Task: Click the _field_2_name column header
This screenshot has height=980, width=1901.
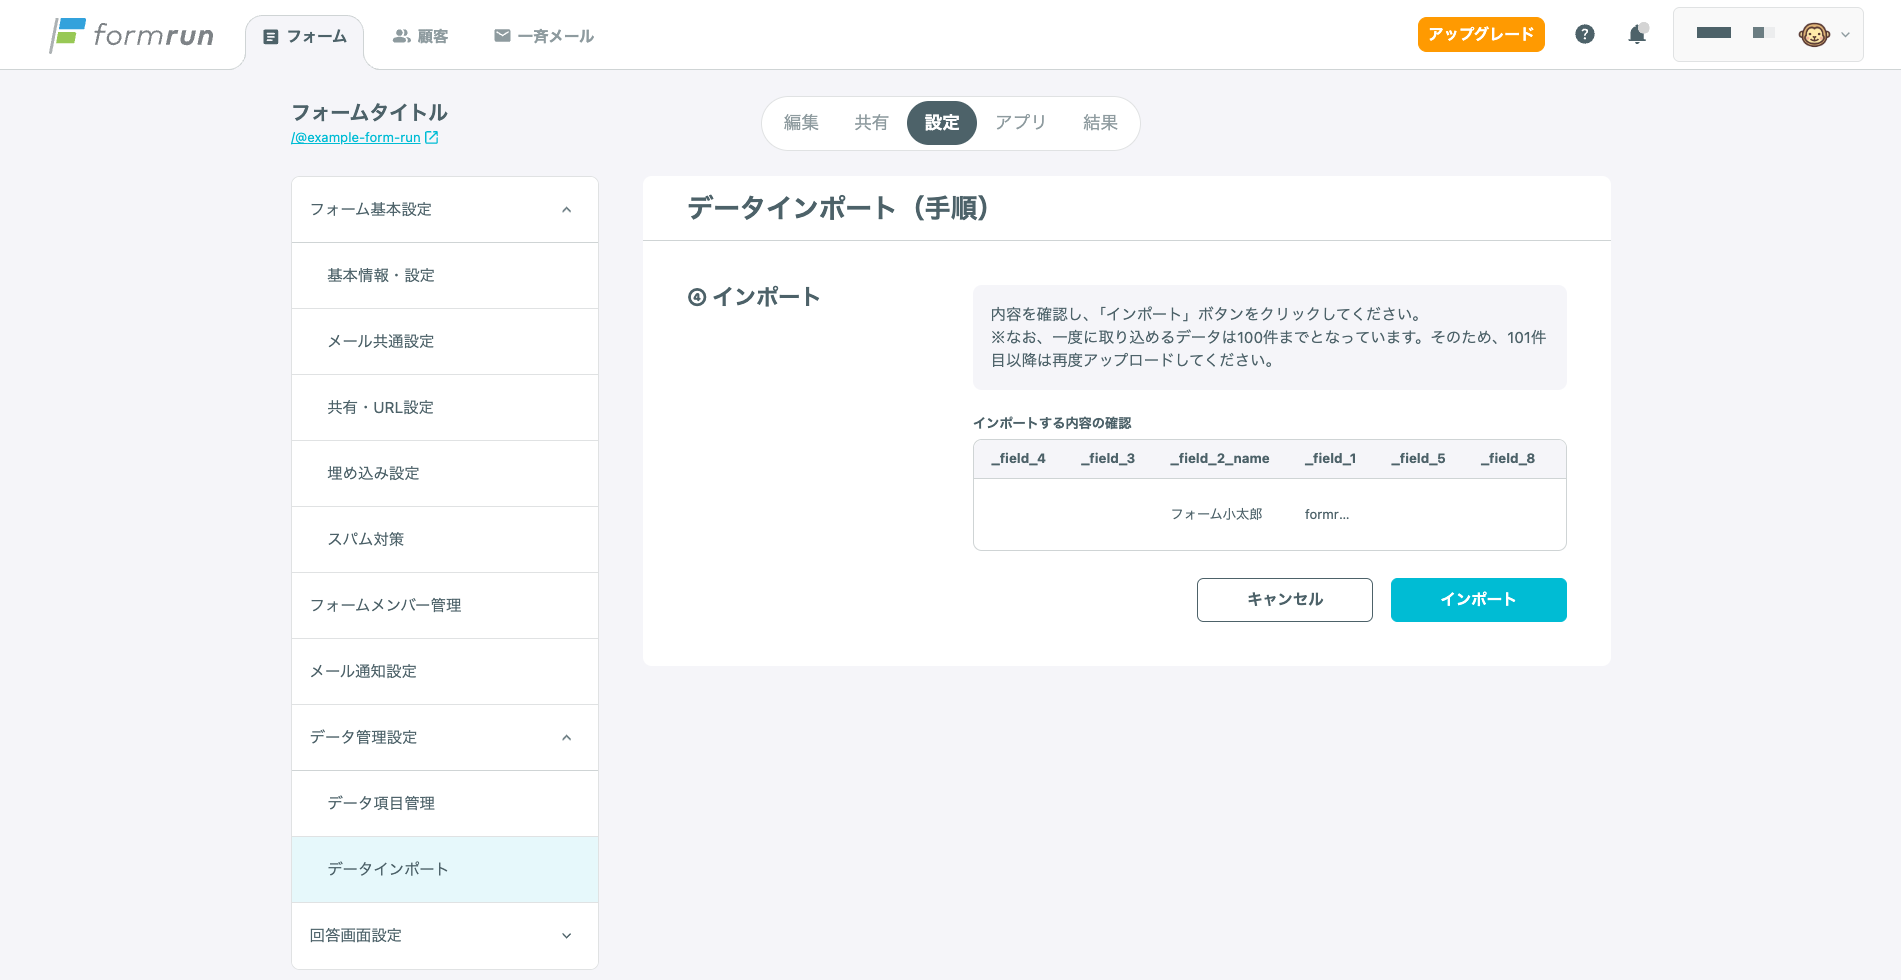Action: coord(1220,459)
